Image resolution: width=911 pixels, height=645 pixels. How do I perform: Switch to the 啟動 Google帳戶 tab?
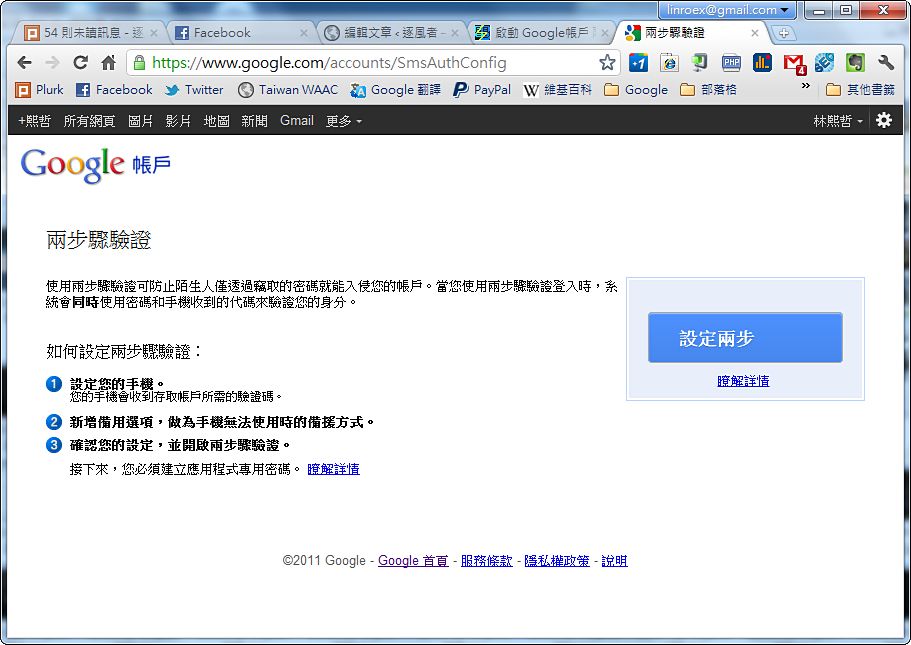[x=541, y=33]
